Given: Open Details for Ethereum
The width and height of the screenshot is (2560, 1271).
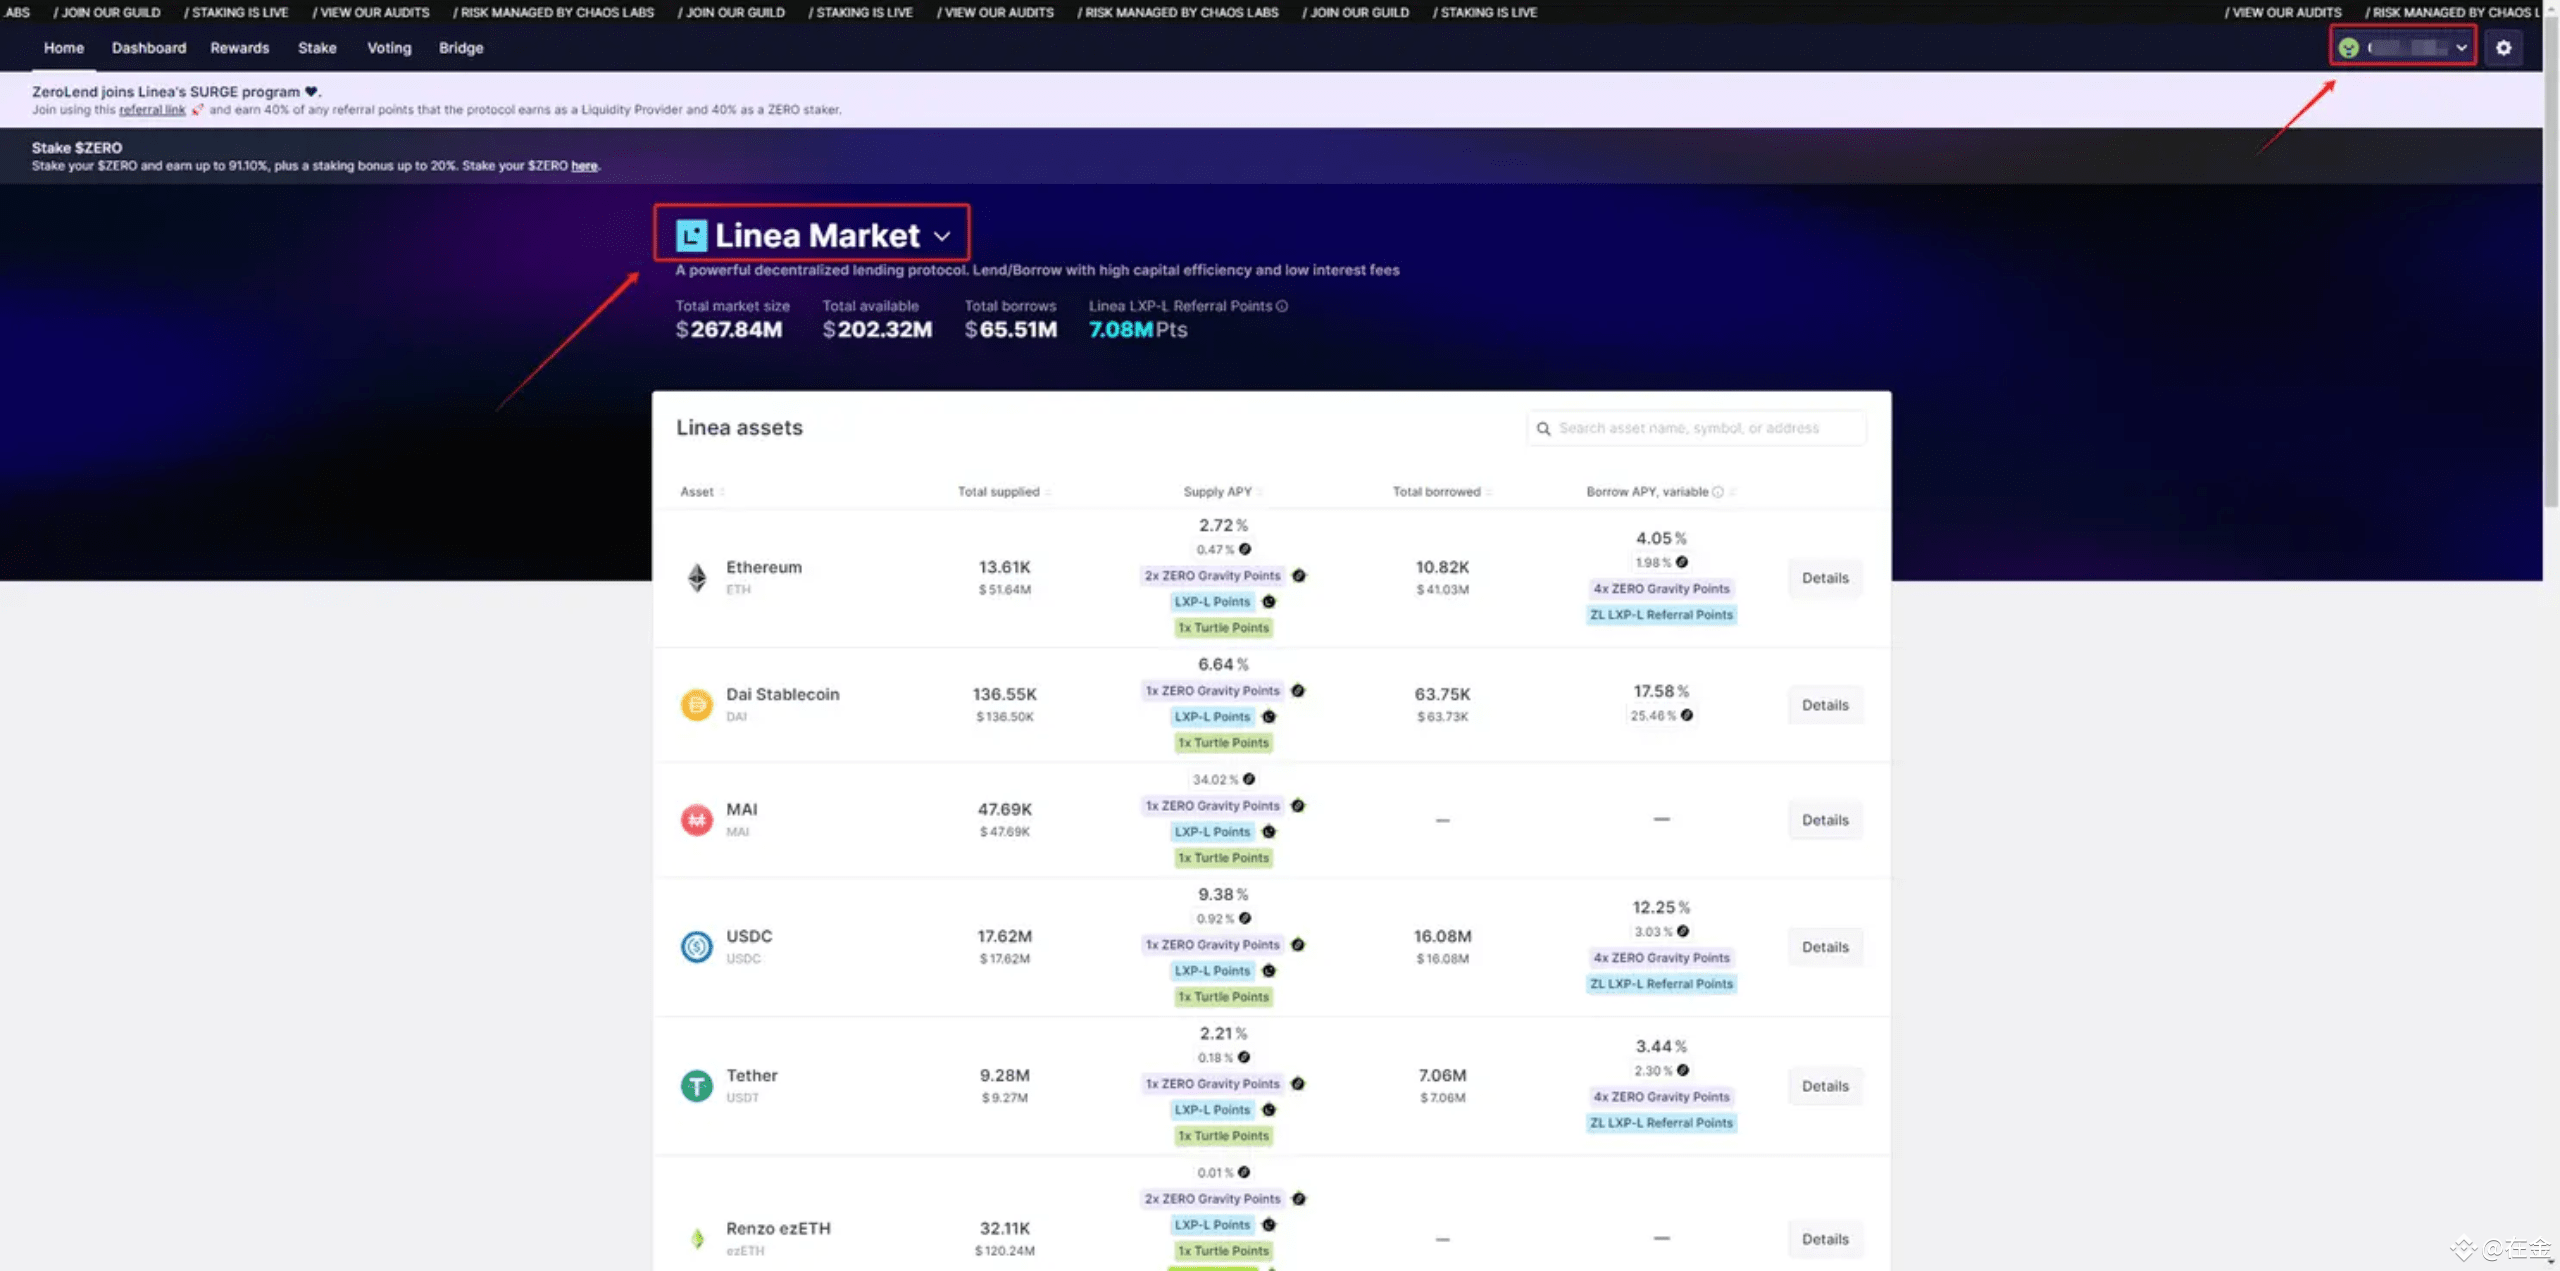Looking at the screenshot, I should click(1824, 577).
